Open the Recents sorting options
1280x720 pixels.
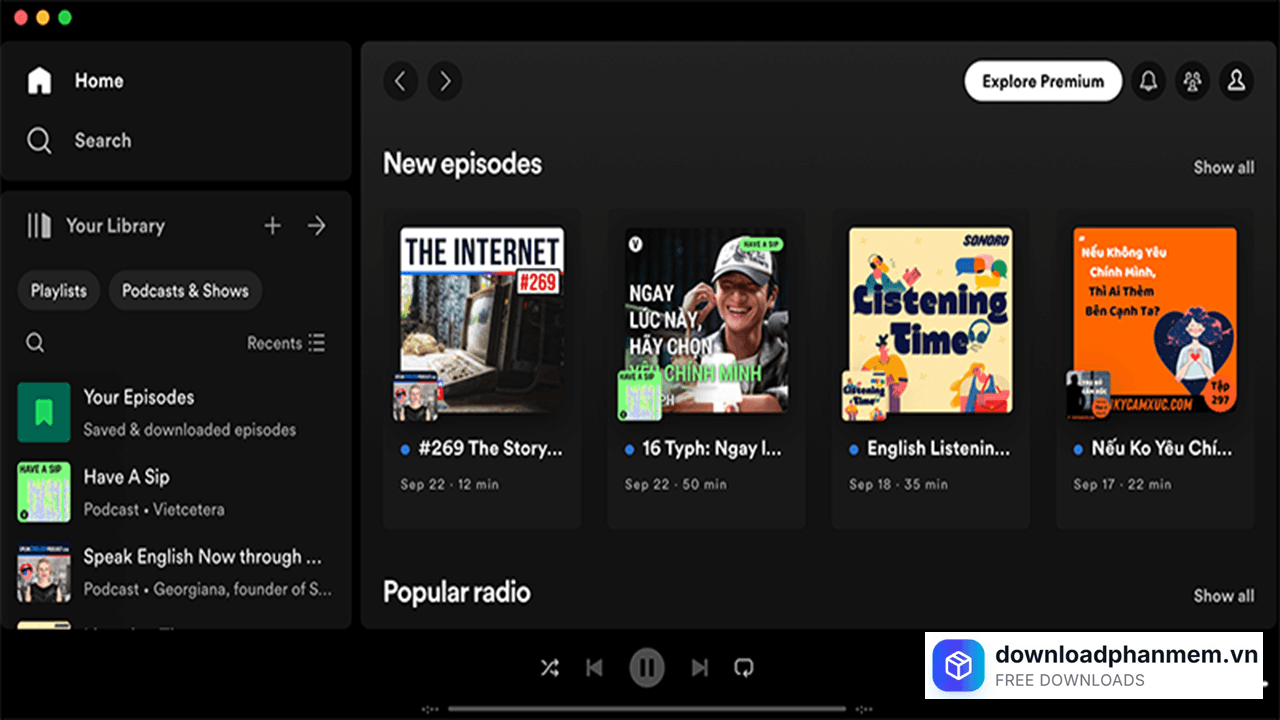[286, 342]
